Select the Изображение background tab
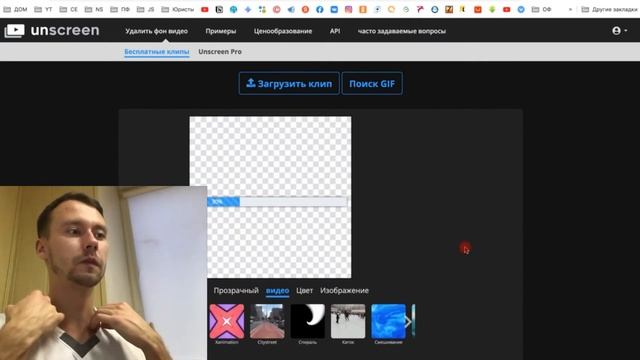 344,291
